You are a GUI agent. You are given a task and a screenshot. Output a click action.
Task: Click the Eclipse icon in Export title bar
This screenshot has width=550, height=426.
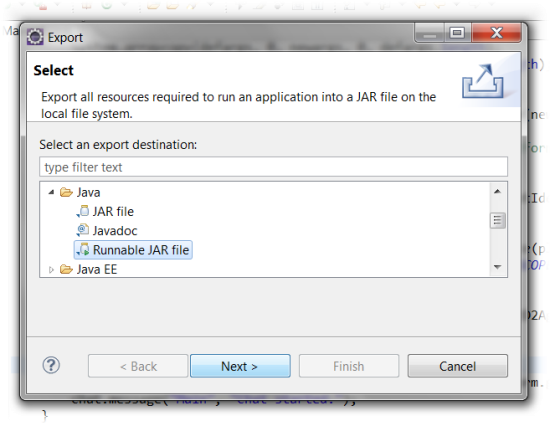tap(35, 37)
